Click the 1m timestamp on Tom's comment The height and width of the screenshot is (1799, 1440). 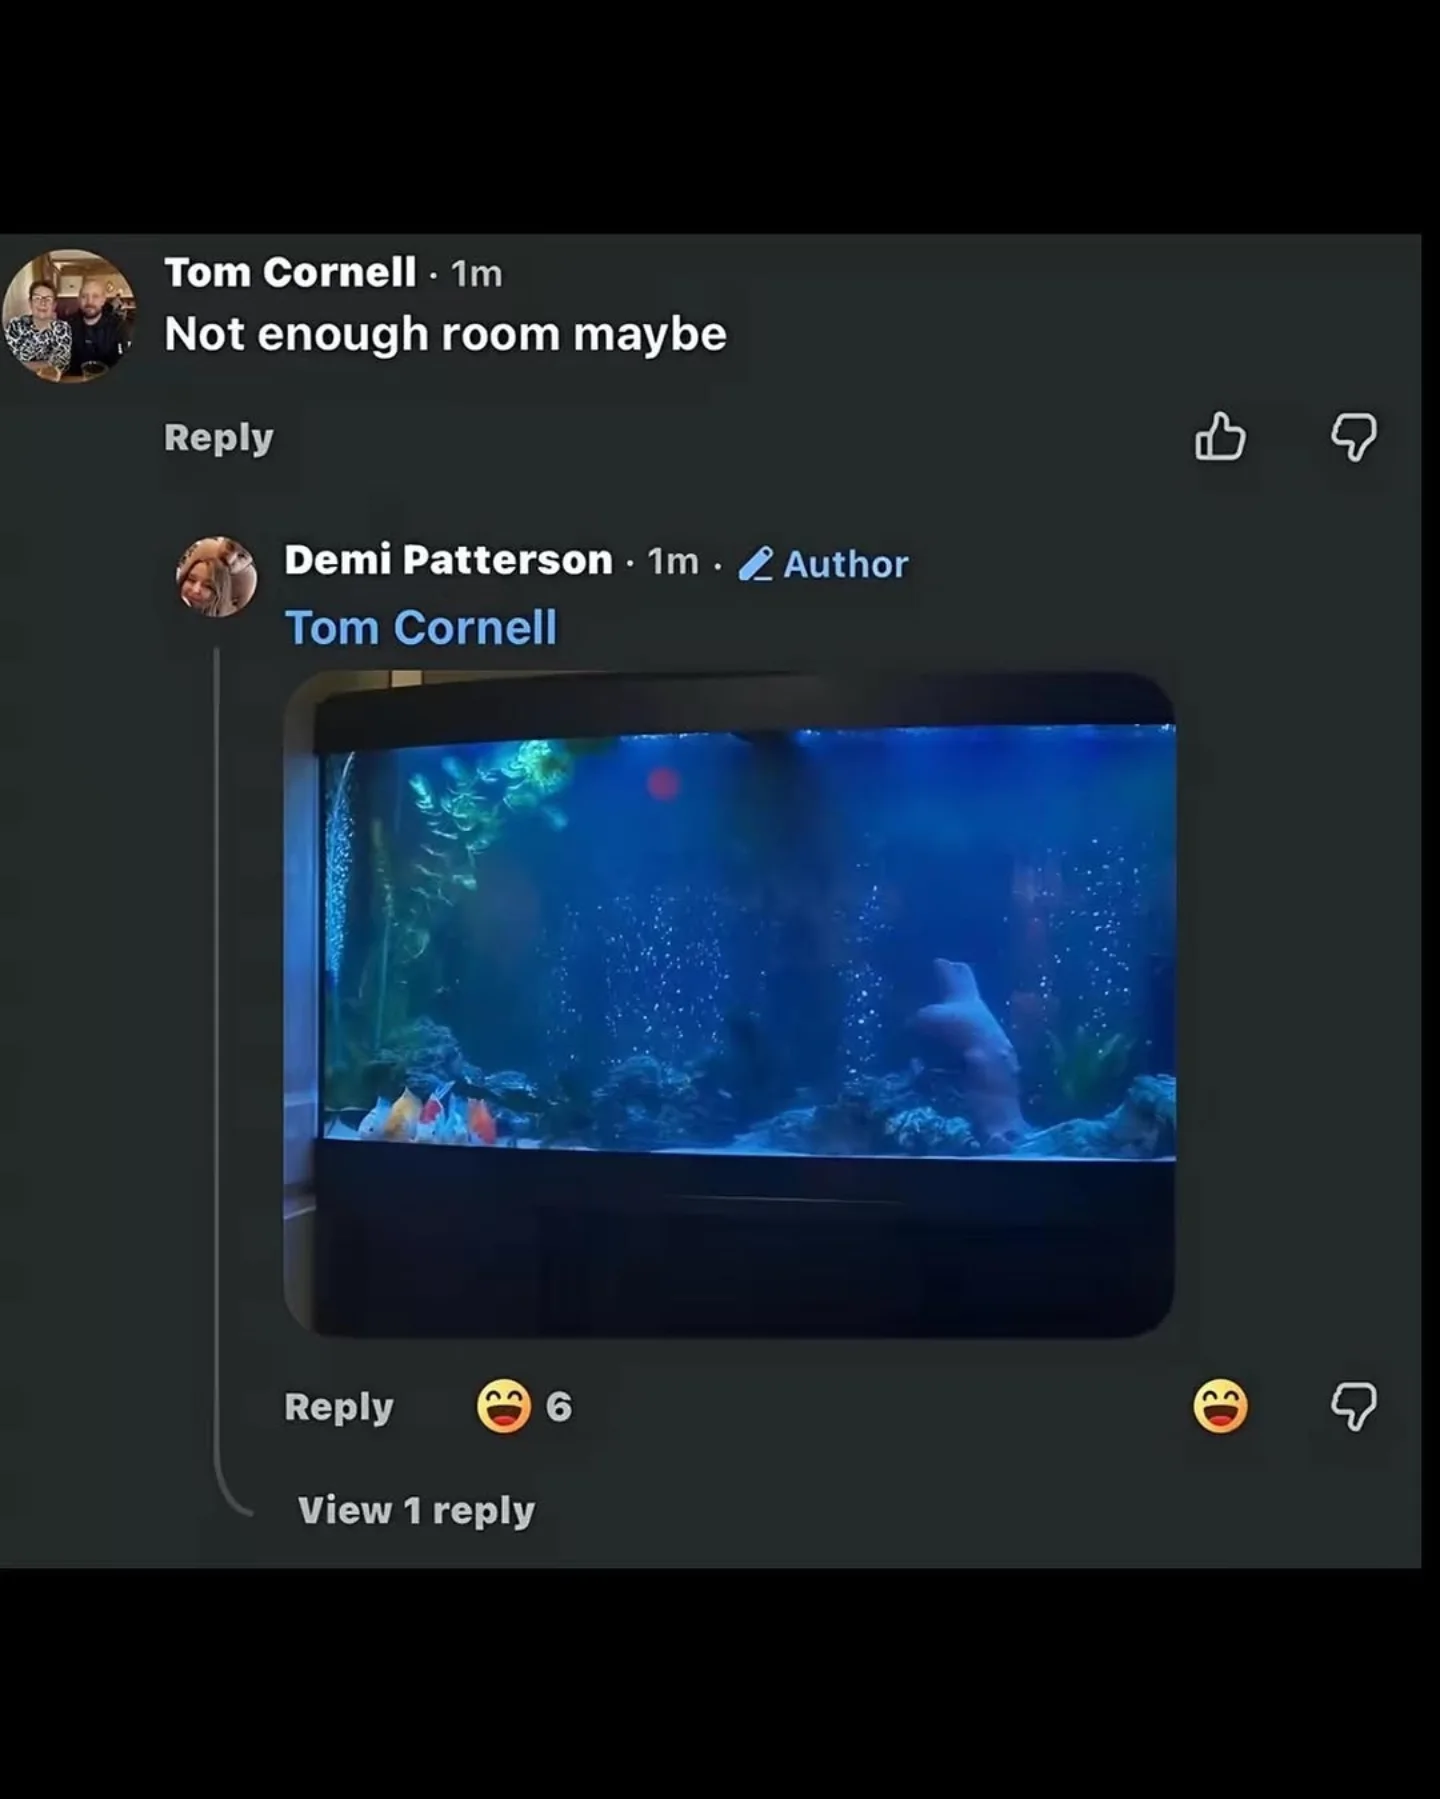(476, 273)
